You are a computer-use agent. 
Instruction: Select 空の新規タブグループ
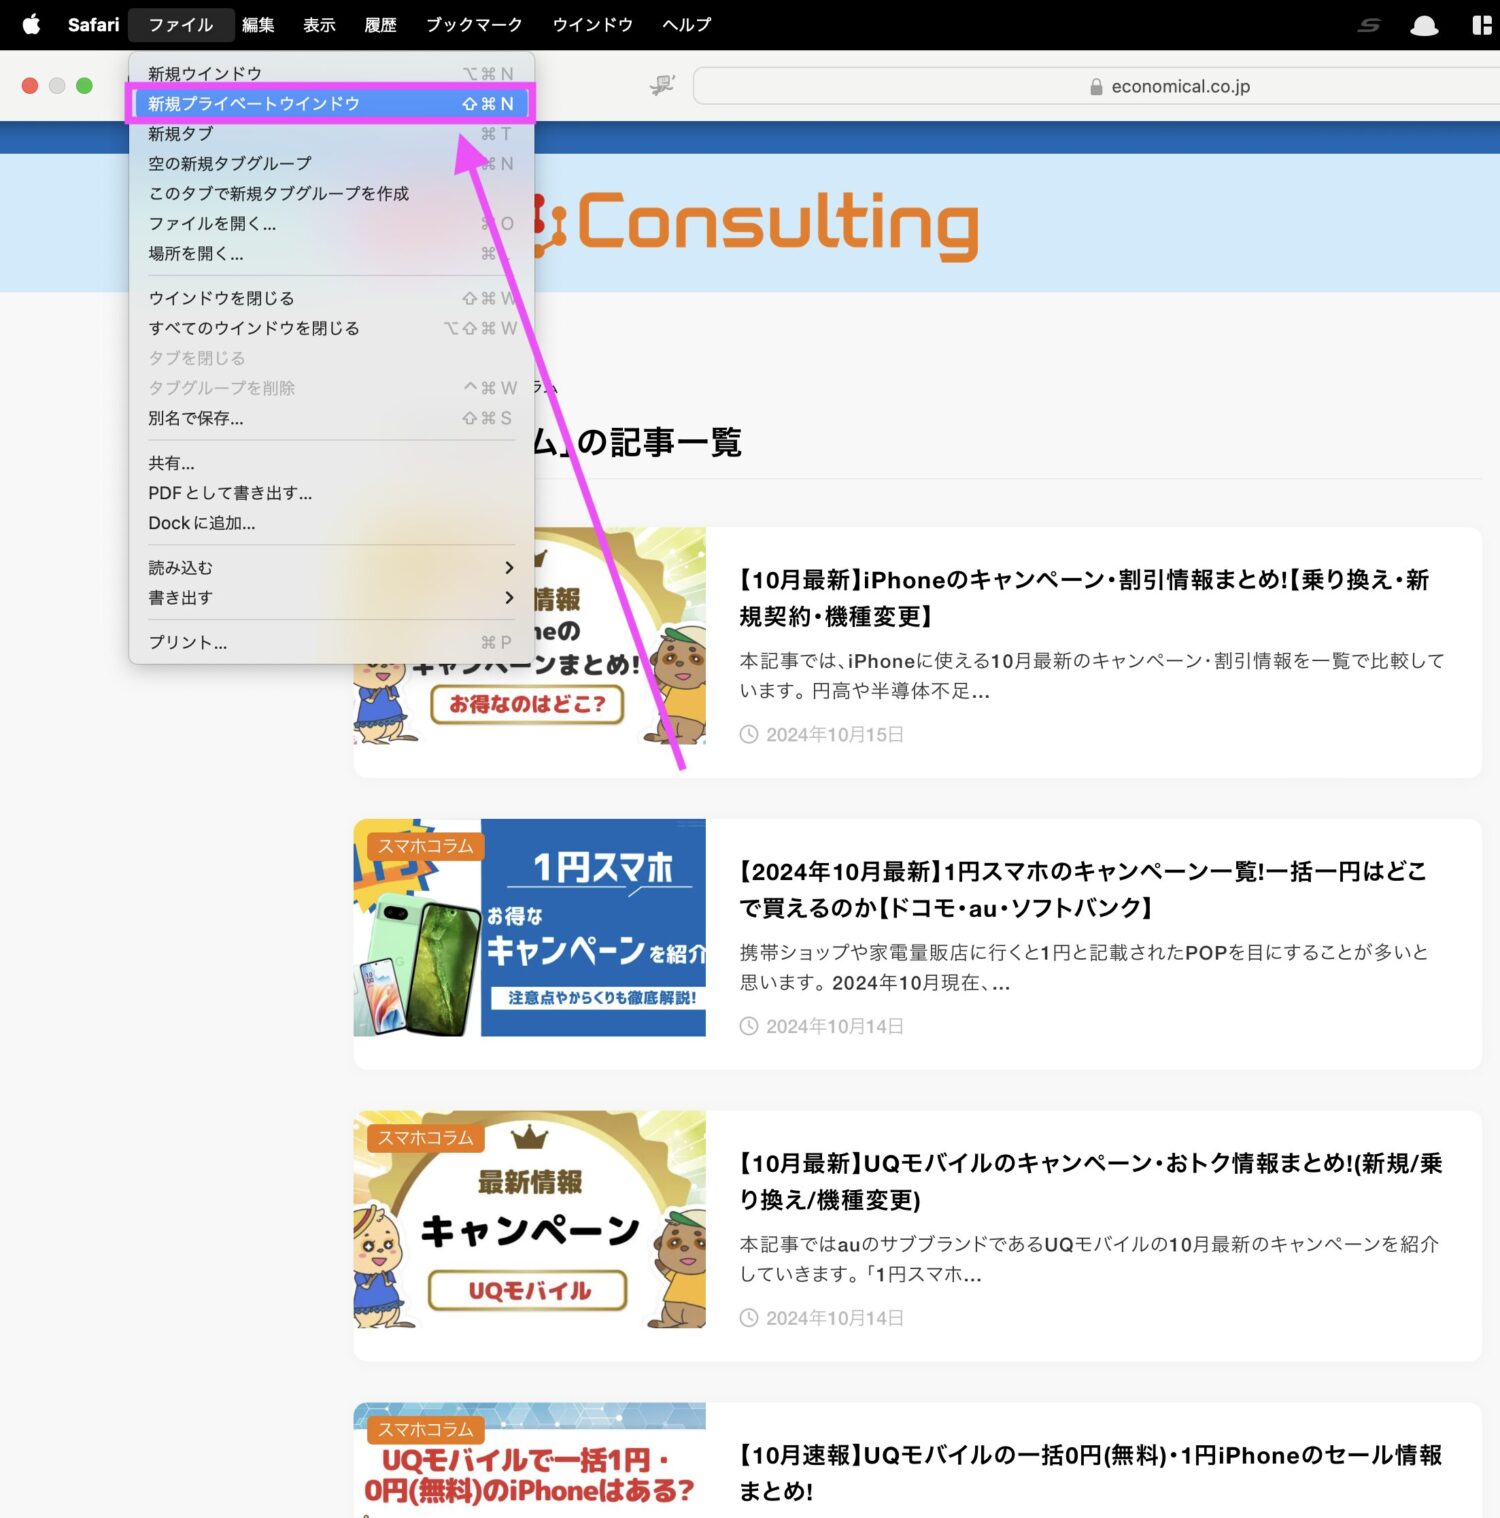tap(331, 163)
